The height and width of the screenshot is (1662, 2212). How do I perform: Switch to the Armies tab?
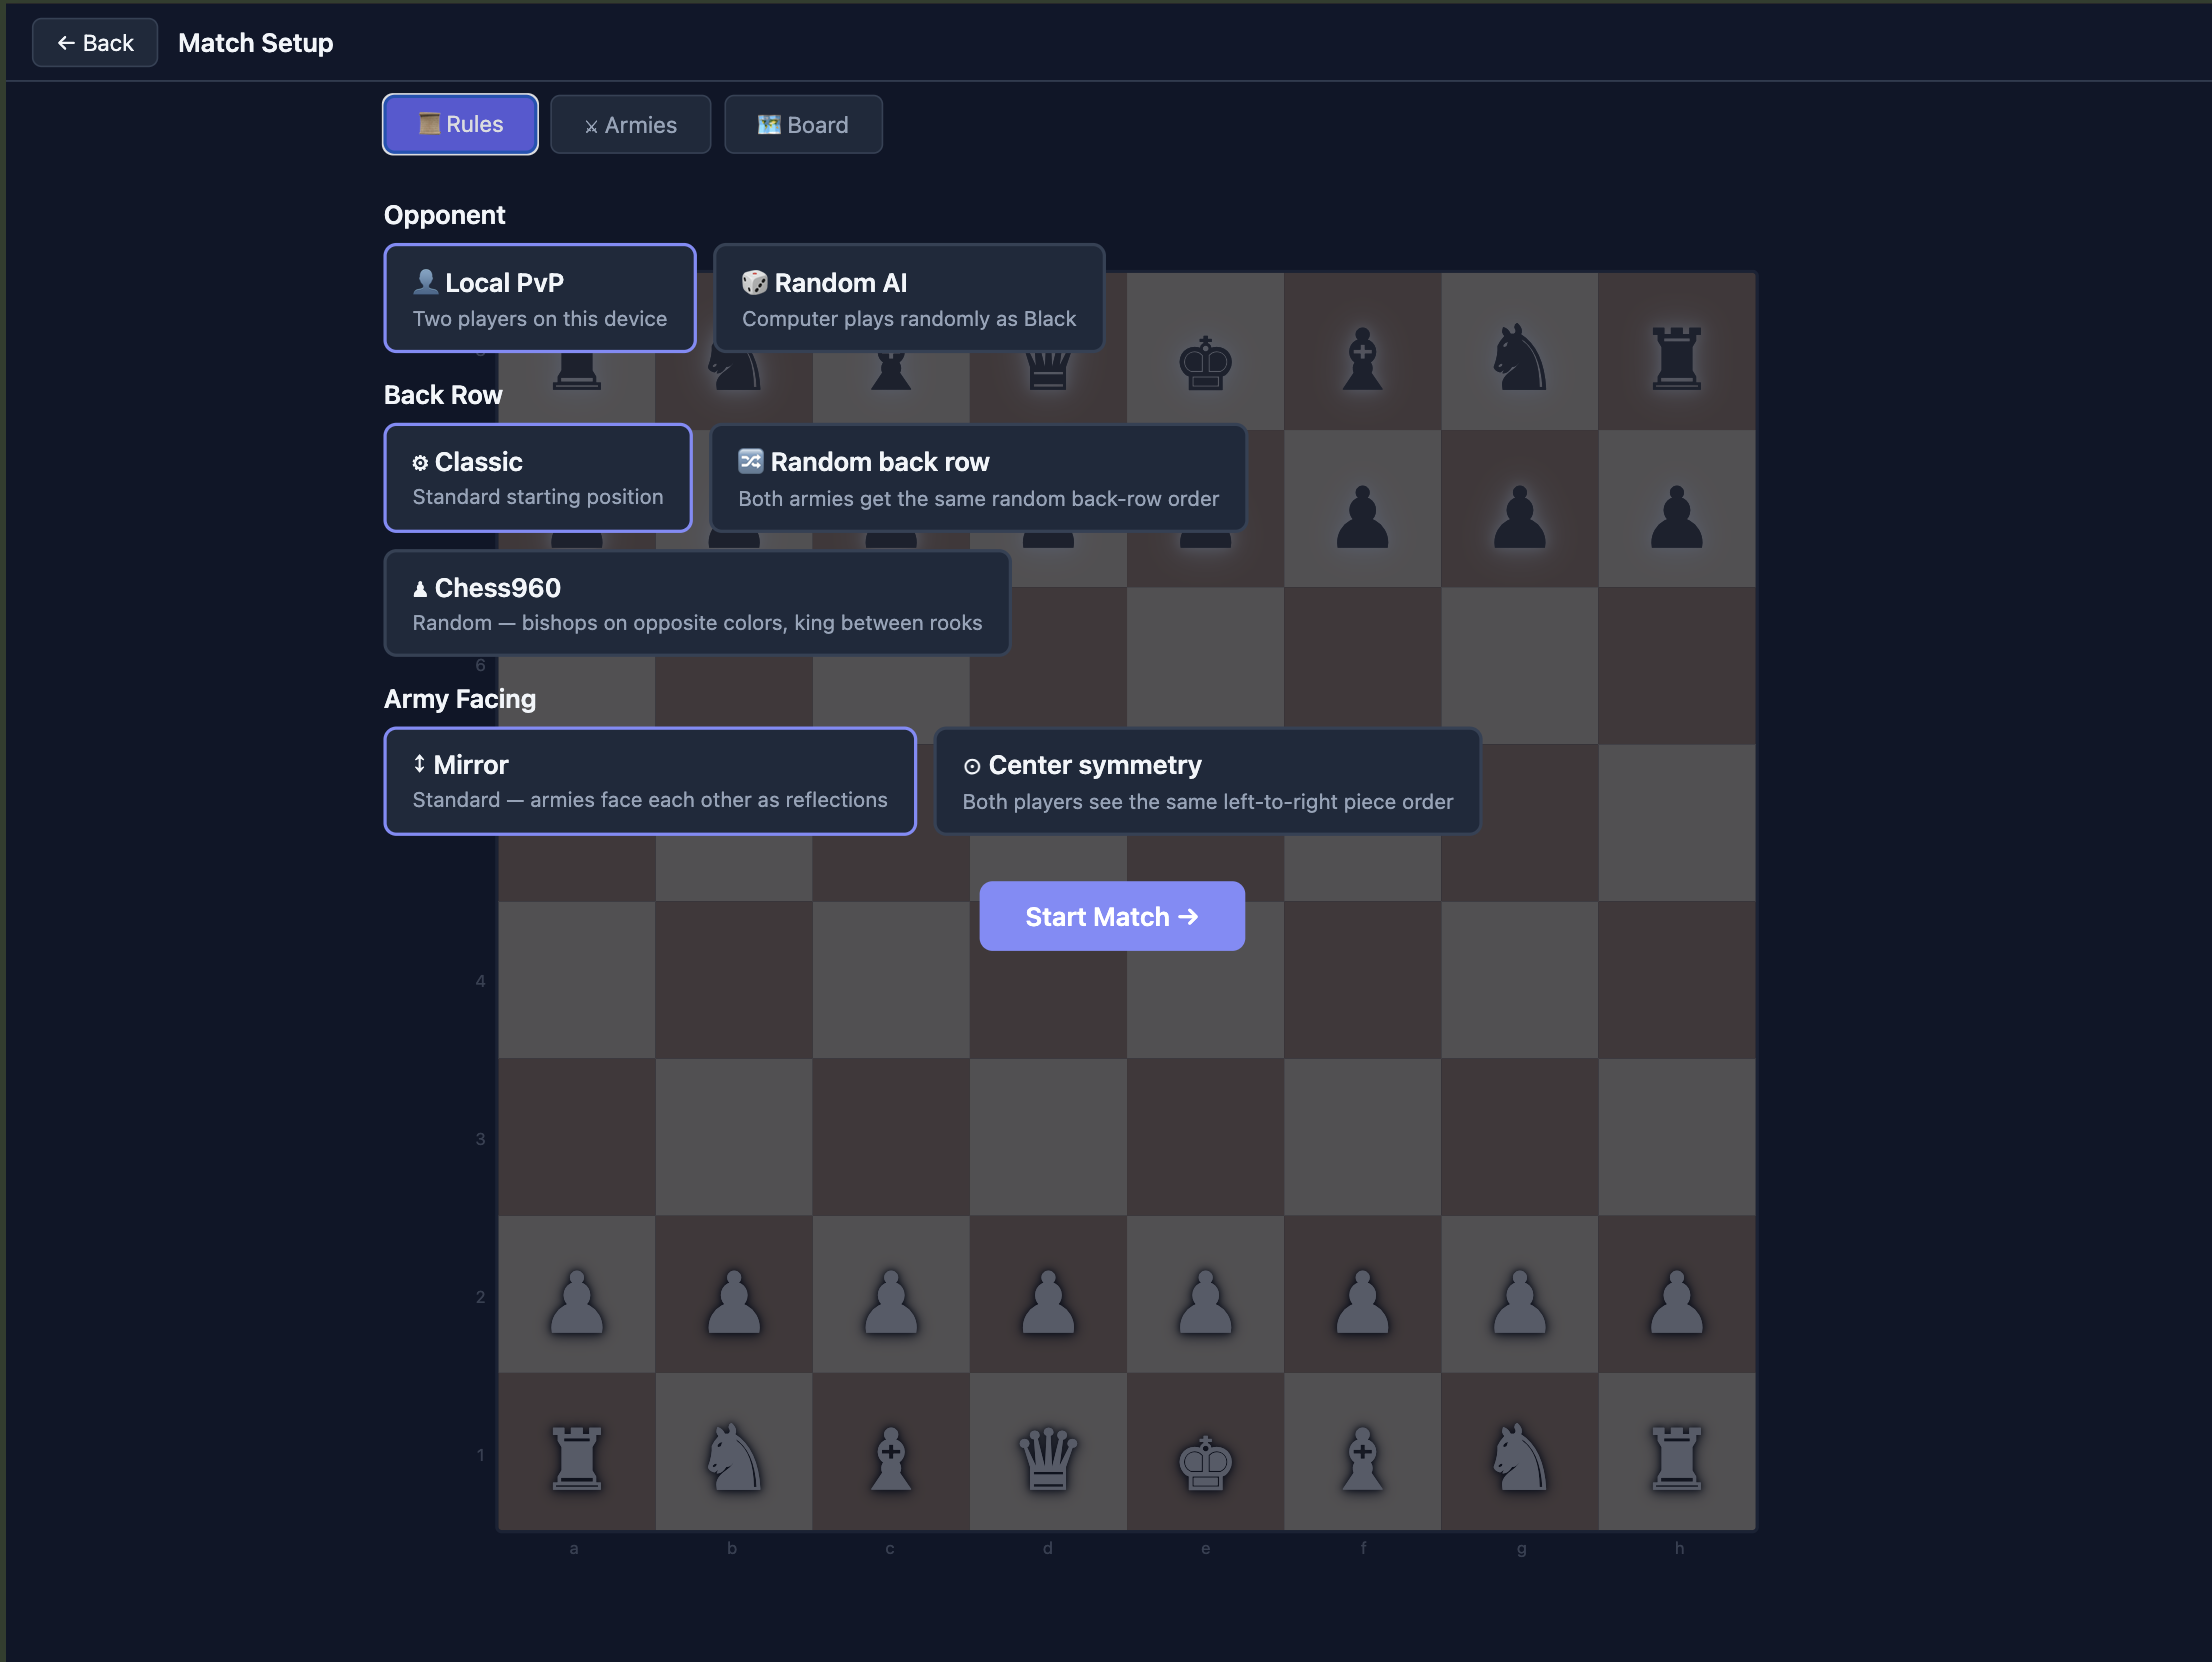(x=630, y=125)
